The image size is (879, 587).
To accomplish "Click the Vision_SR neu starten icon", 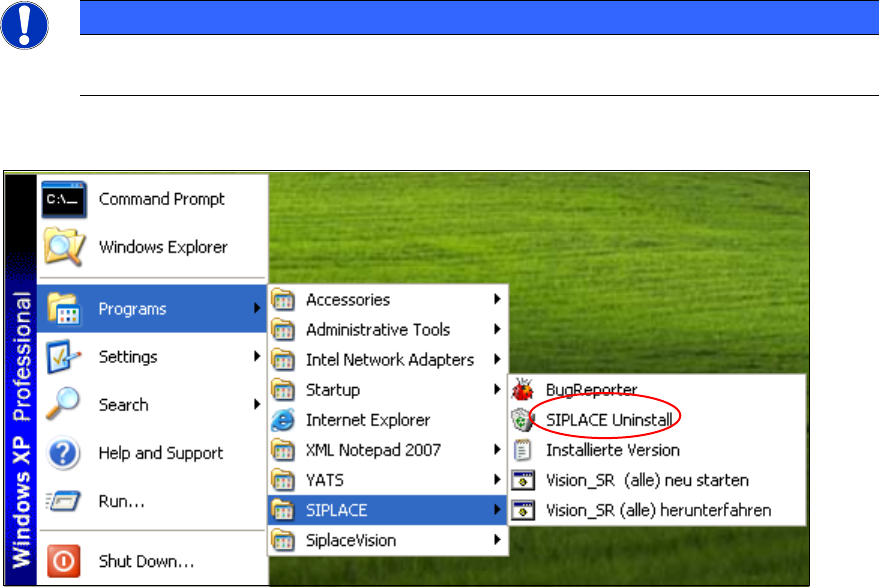I will [522, 480].
